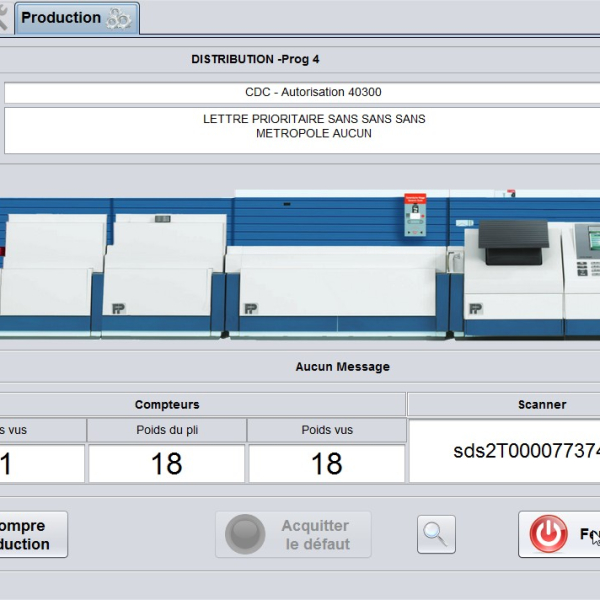Click the magnifying glass search button

point(436,534)
